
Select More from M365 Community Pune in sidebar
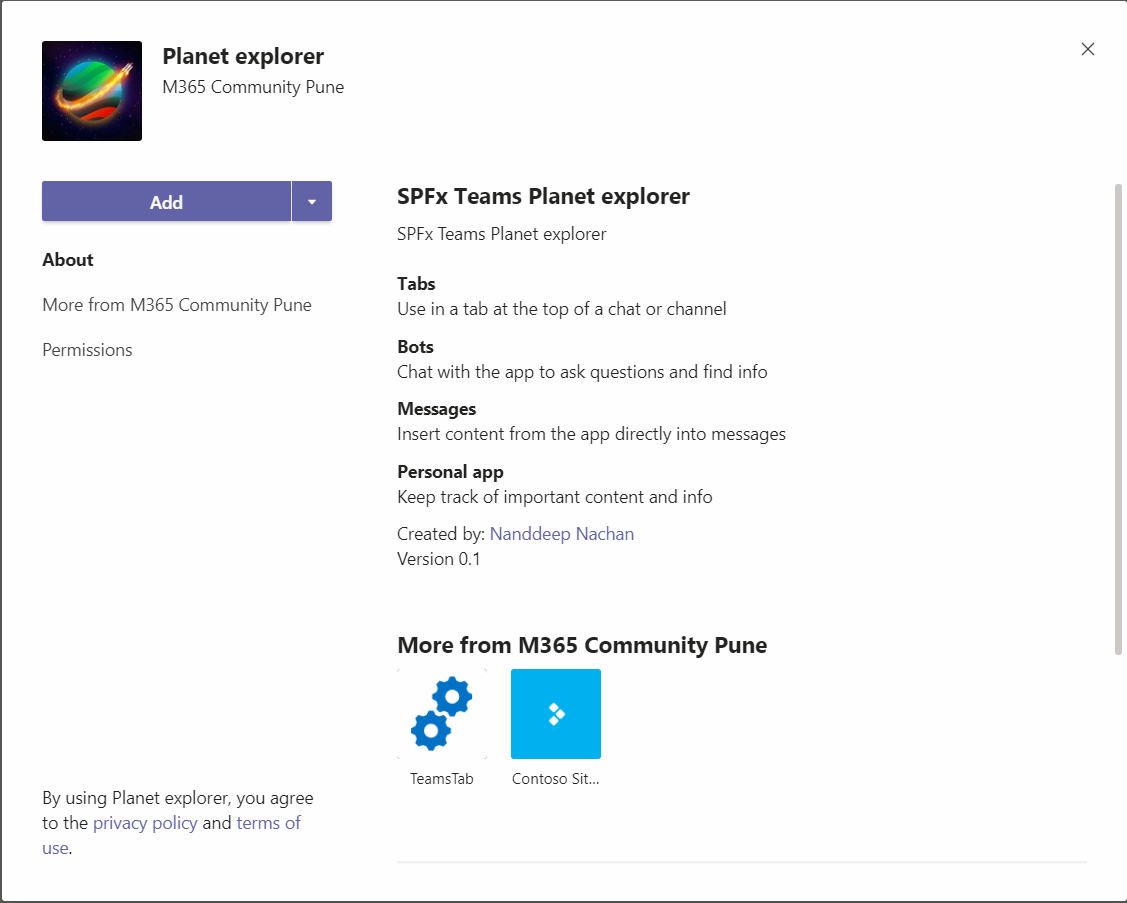pos(177,305)
